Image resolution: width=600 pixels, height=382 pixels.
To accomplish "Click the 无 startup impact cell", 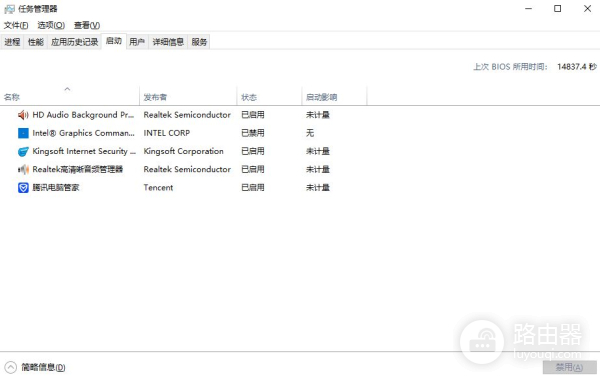I will 310,133.
